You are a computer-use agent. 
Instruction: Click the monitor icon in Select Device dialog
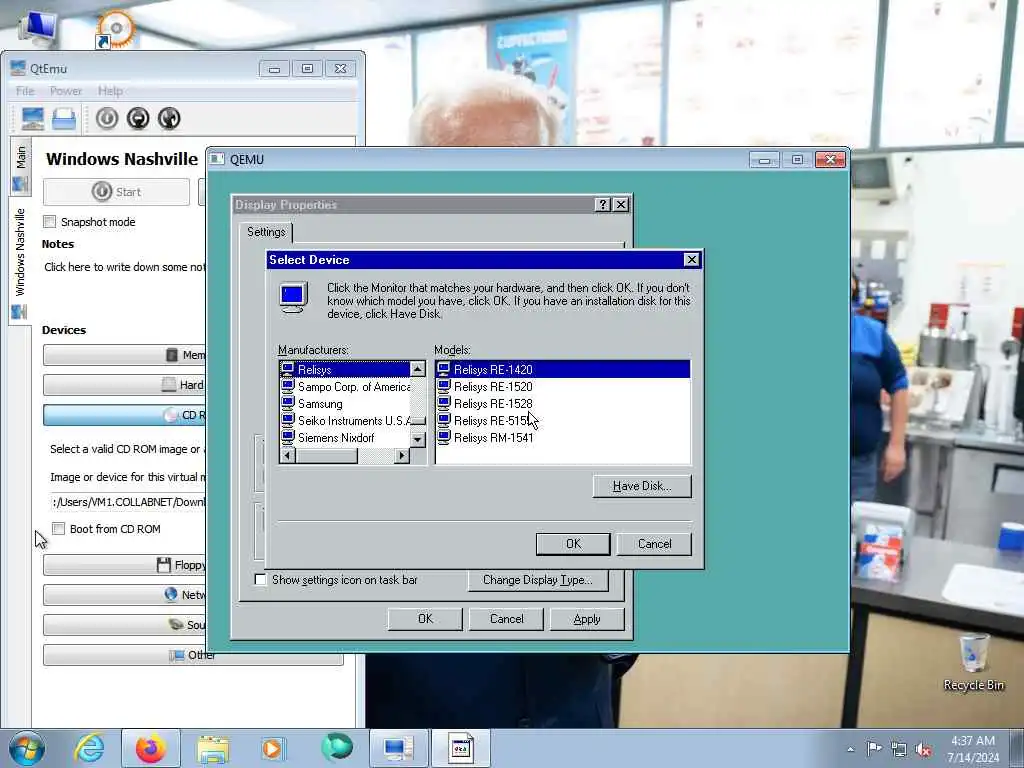[x=293, y=297]
